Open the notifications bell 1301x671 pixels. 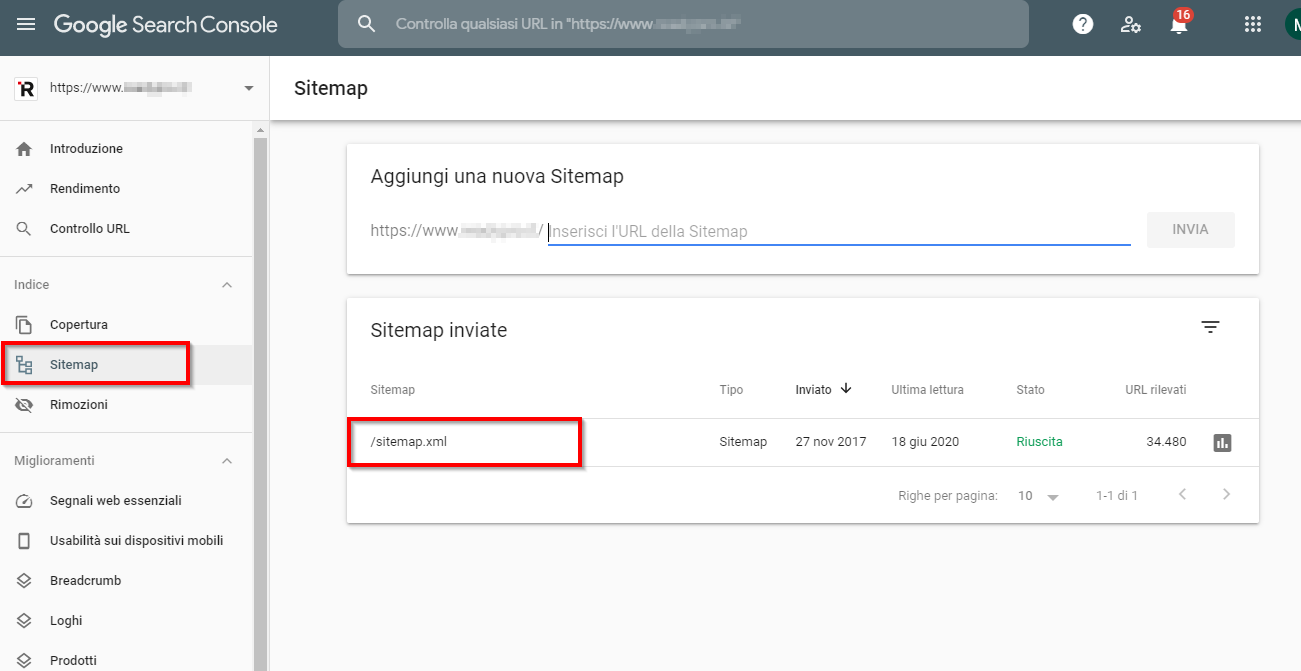coord(1180,24)
